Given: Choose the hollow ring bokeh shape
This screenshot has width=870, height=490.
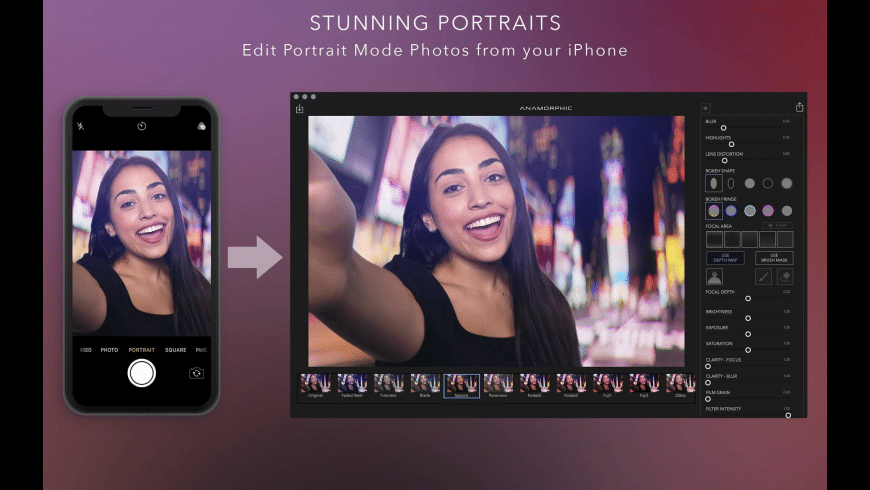Looking at the screenshot, I should [768, 183].
